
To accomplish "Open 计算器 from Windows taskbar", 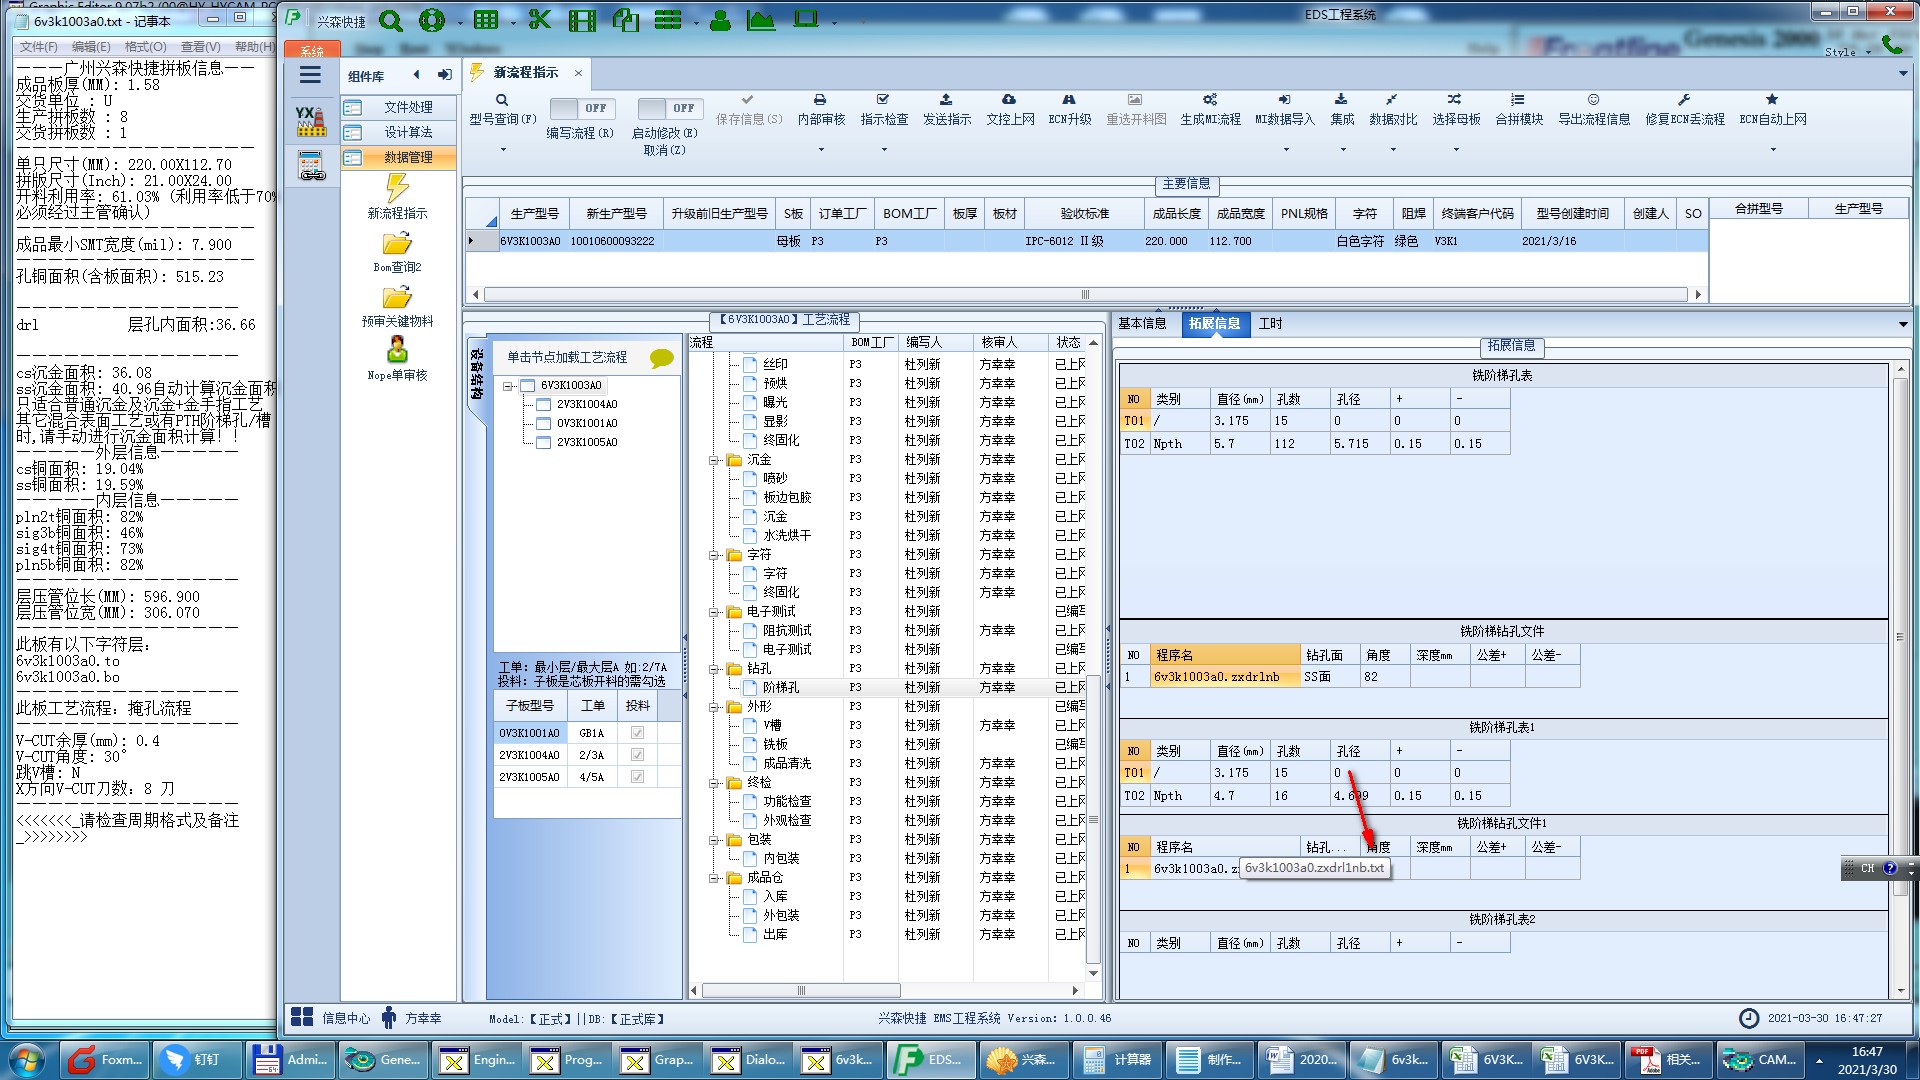I will (x=1117, y=1060).
